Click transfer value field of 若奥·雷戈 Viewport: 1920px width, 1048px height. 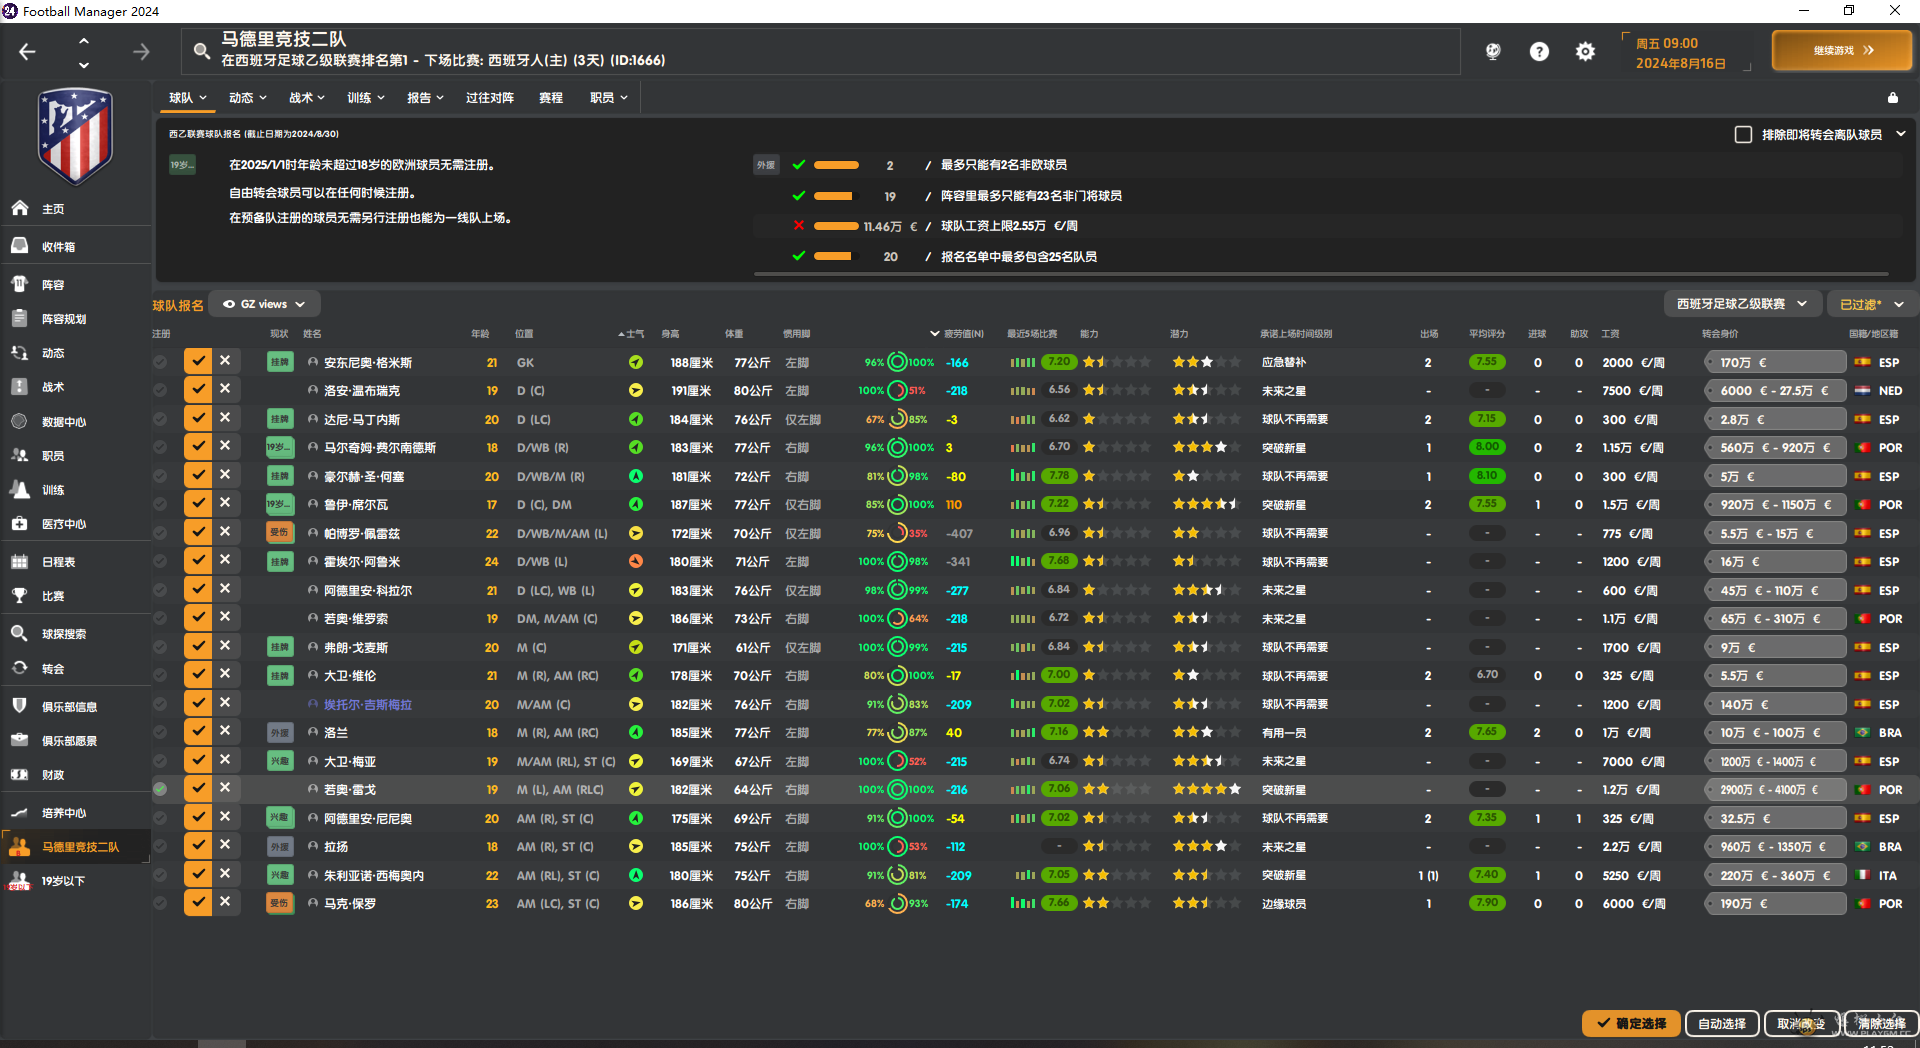(x=1775, y=789)
